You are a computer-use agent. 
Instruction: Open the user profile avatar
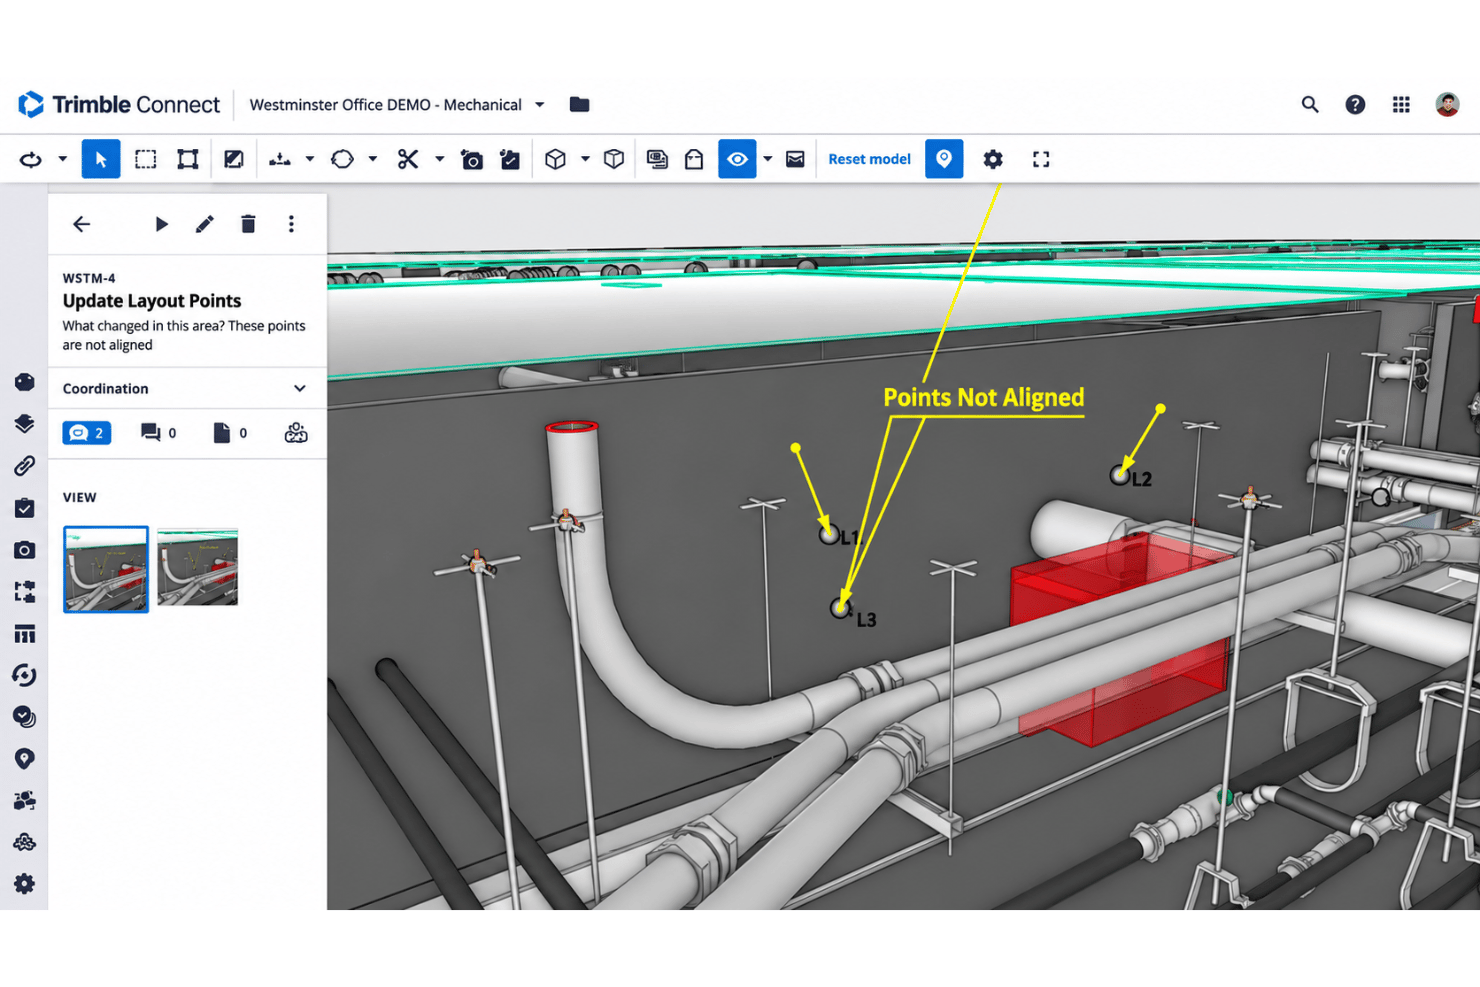pos(1447,104)
